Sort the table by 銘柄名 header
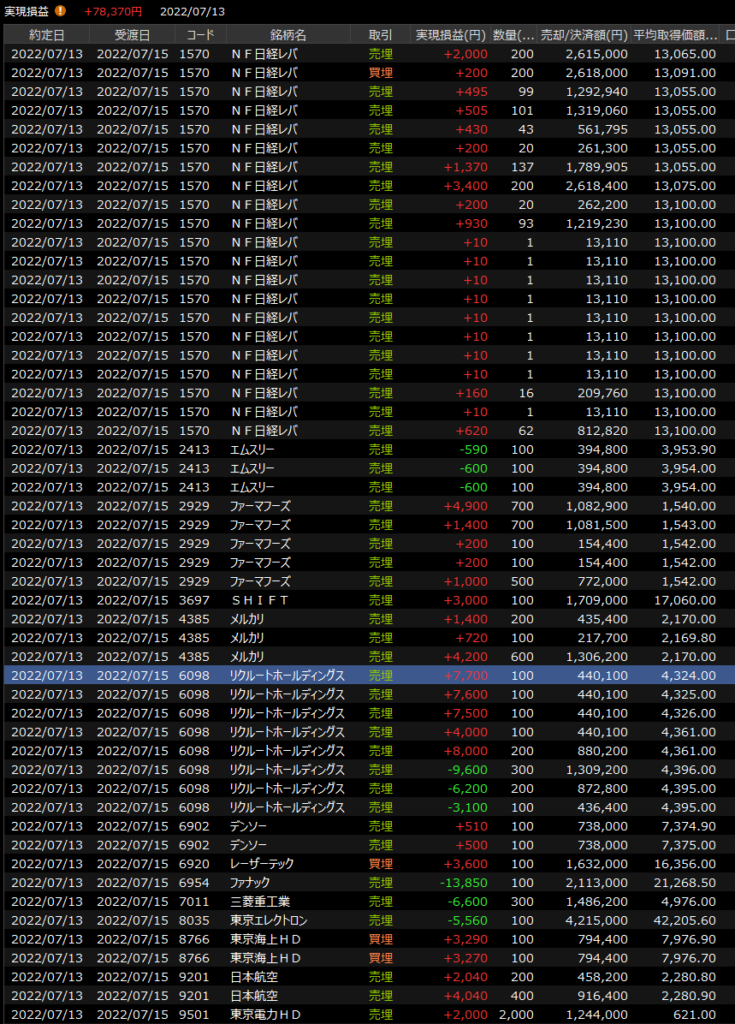 288,35
